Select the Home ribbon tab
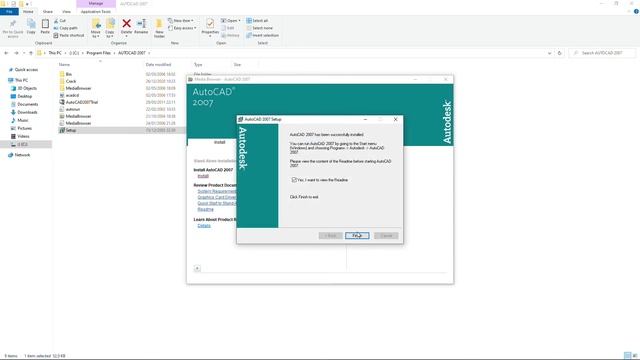Viewport: 640px width, 360px height. [x=28, y=11]
